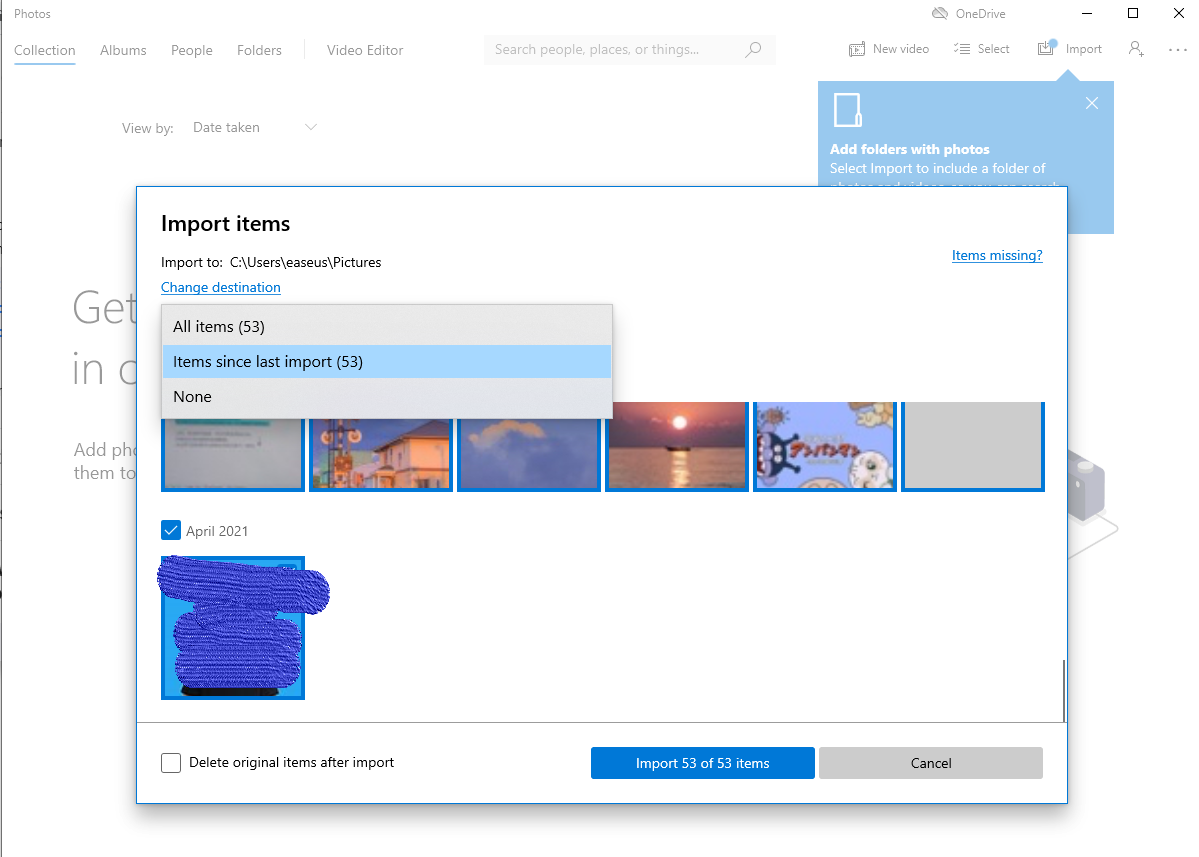Screen dimensions: 1199x857
Task: Click the Change destination link
Action: click(221, 287)
